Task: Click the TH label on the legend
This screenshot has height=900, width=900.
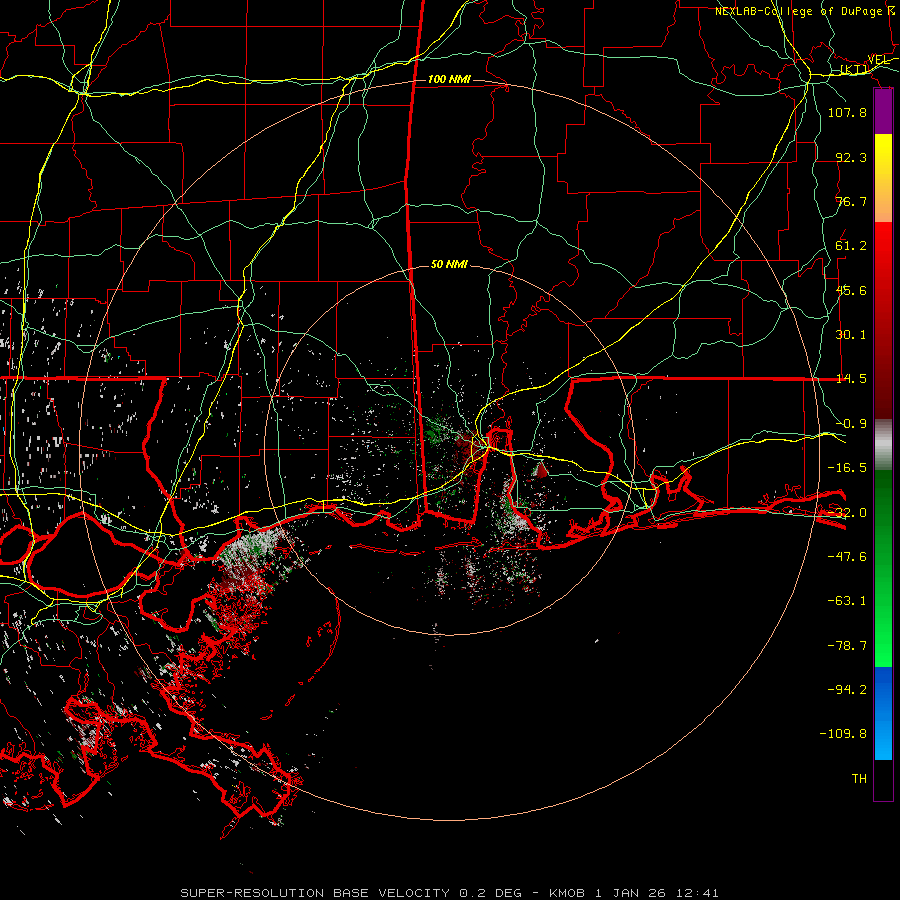Action: coord(859,779)
